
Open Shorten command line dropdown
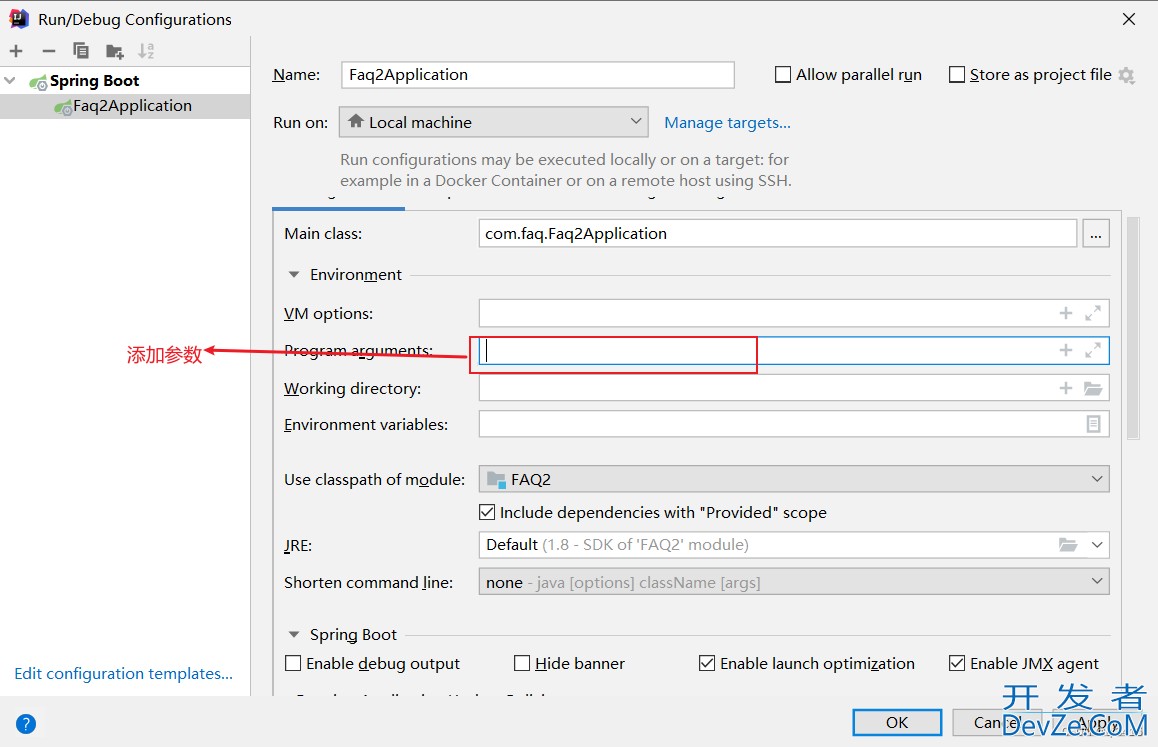[x=794, y=582]
